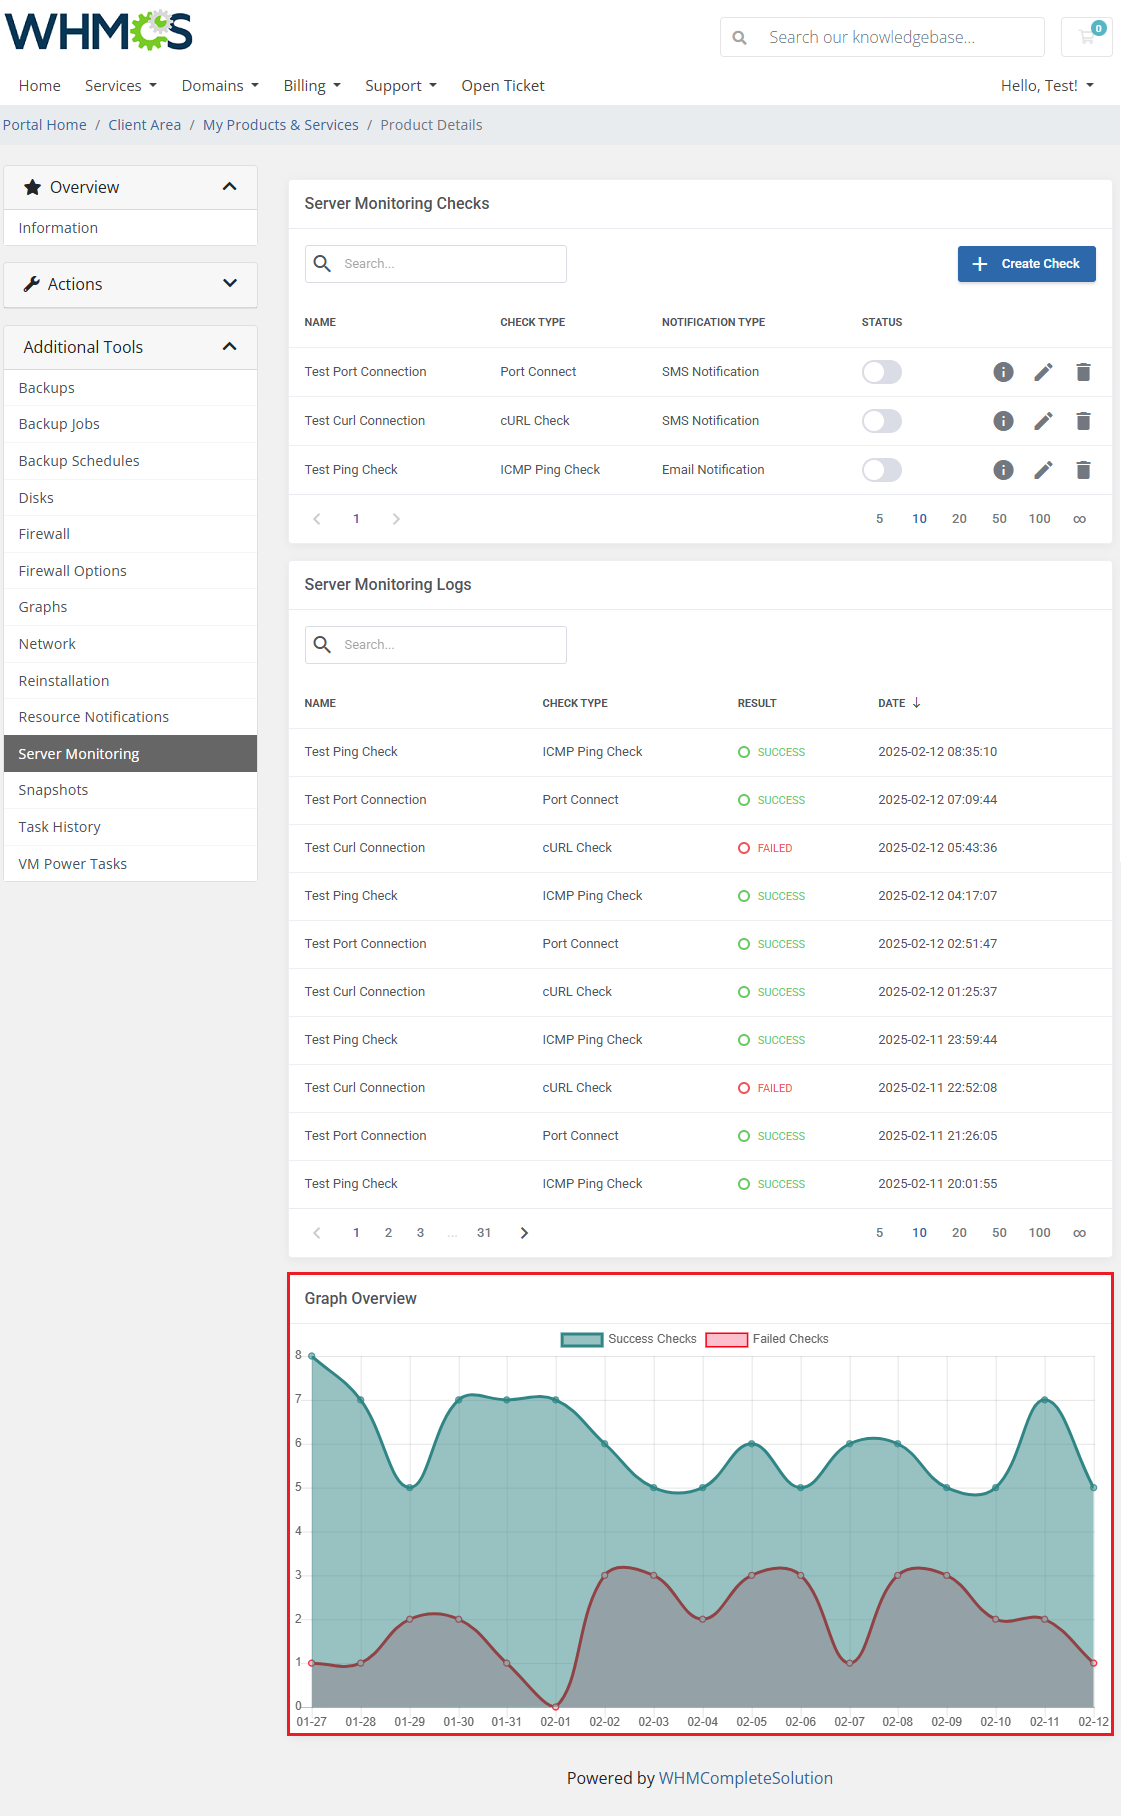
Task: View info for Test Curl Connection check
Action: point(1003,421)
